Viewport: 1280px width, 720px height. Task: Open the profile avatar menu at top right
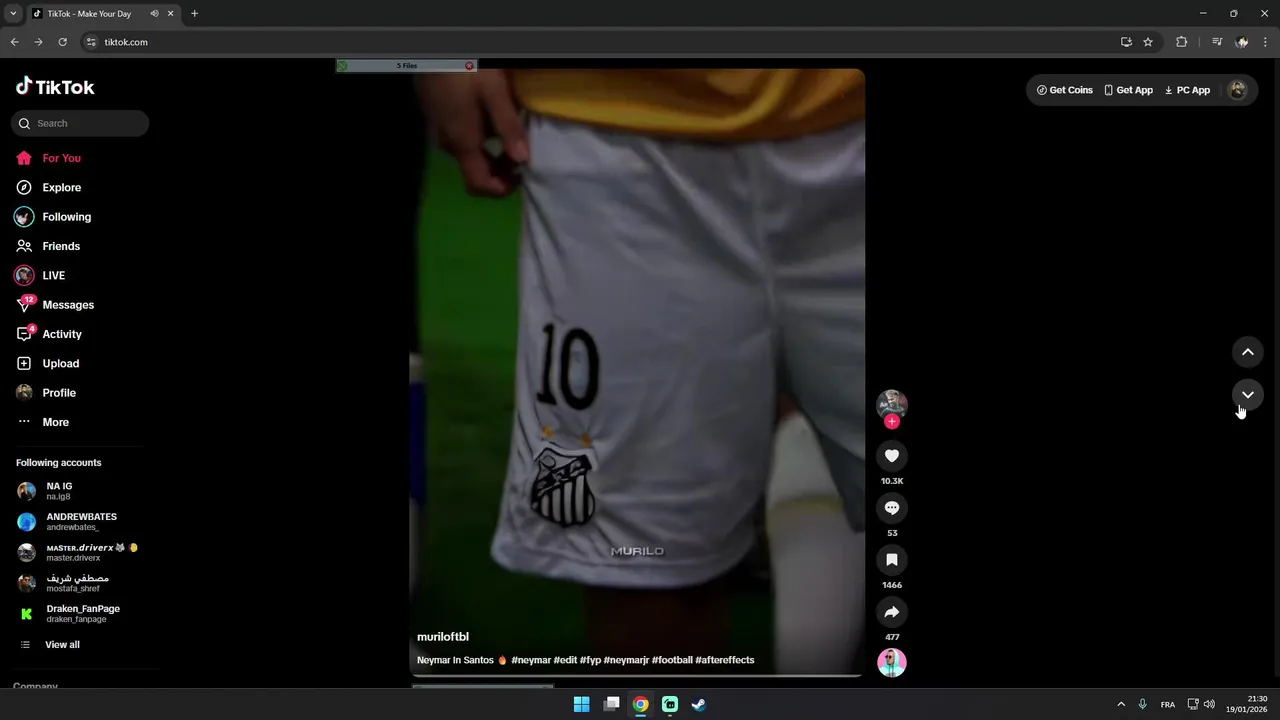[1238, 90]
